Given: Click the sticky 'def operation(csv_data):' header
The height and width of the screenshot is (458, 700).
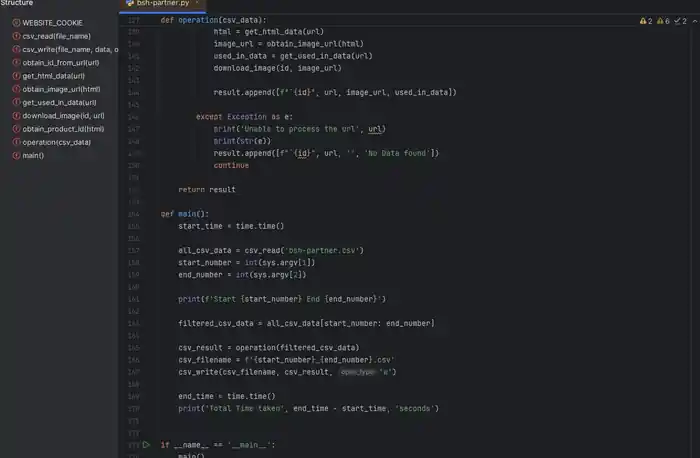Looking at the screenshot, I should [213, 20].
